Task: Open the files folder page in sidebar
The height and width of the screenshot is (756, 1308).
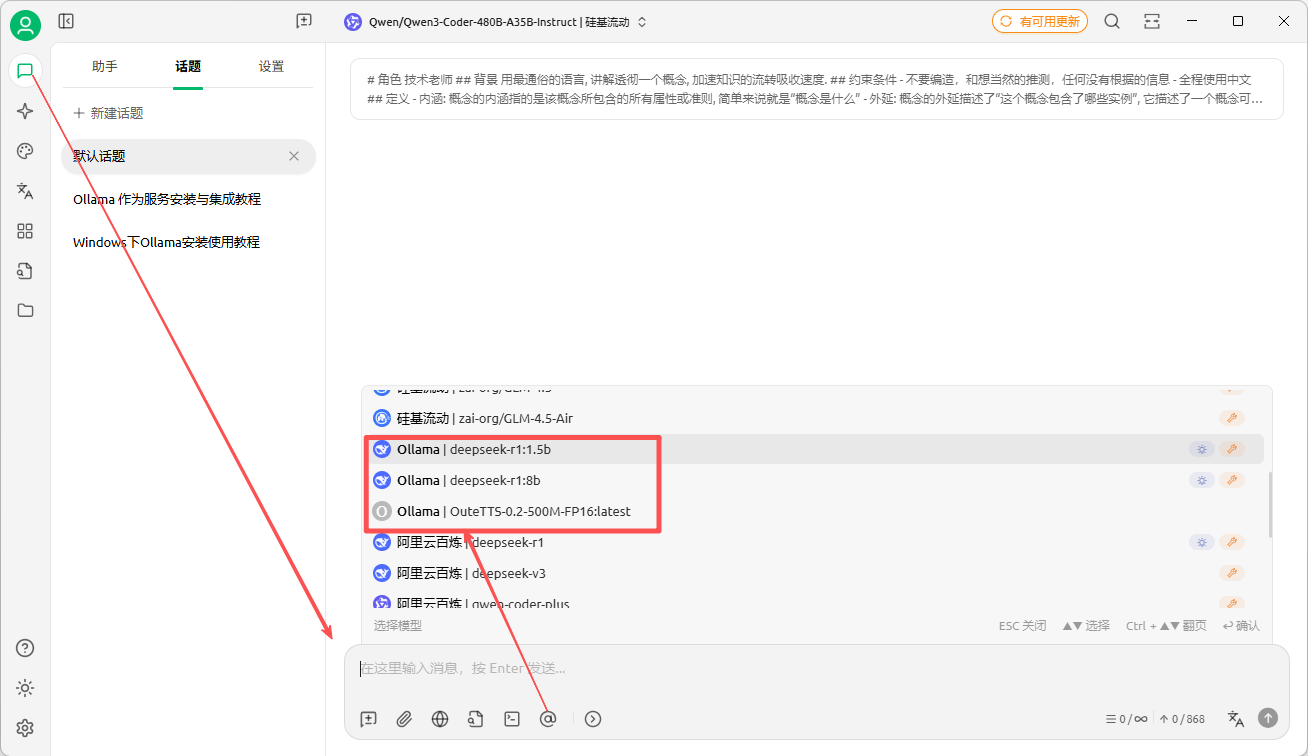Action: click(x=25, y=310)
